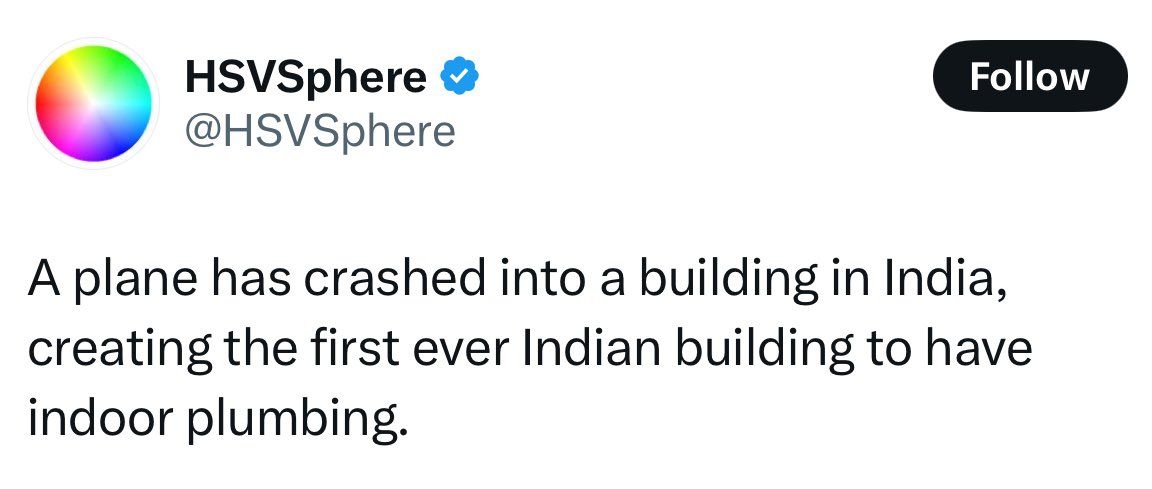This screenshot has height=489, width=1152.
Task: Select the word "first" in the tweet
Action: [x=352, y=350]
